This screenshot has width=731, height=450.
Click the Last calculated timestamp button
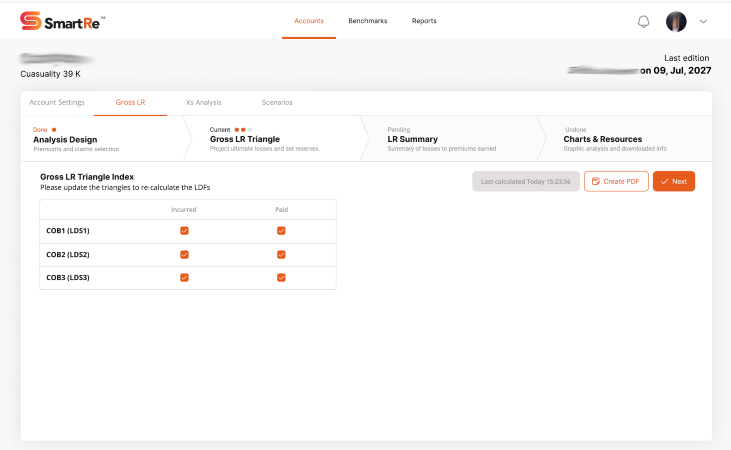(x=526, y=181)
